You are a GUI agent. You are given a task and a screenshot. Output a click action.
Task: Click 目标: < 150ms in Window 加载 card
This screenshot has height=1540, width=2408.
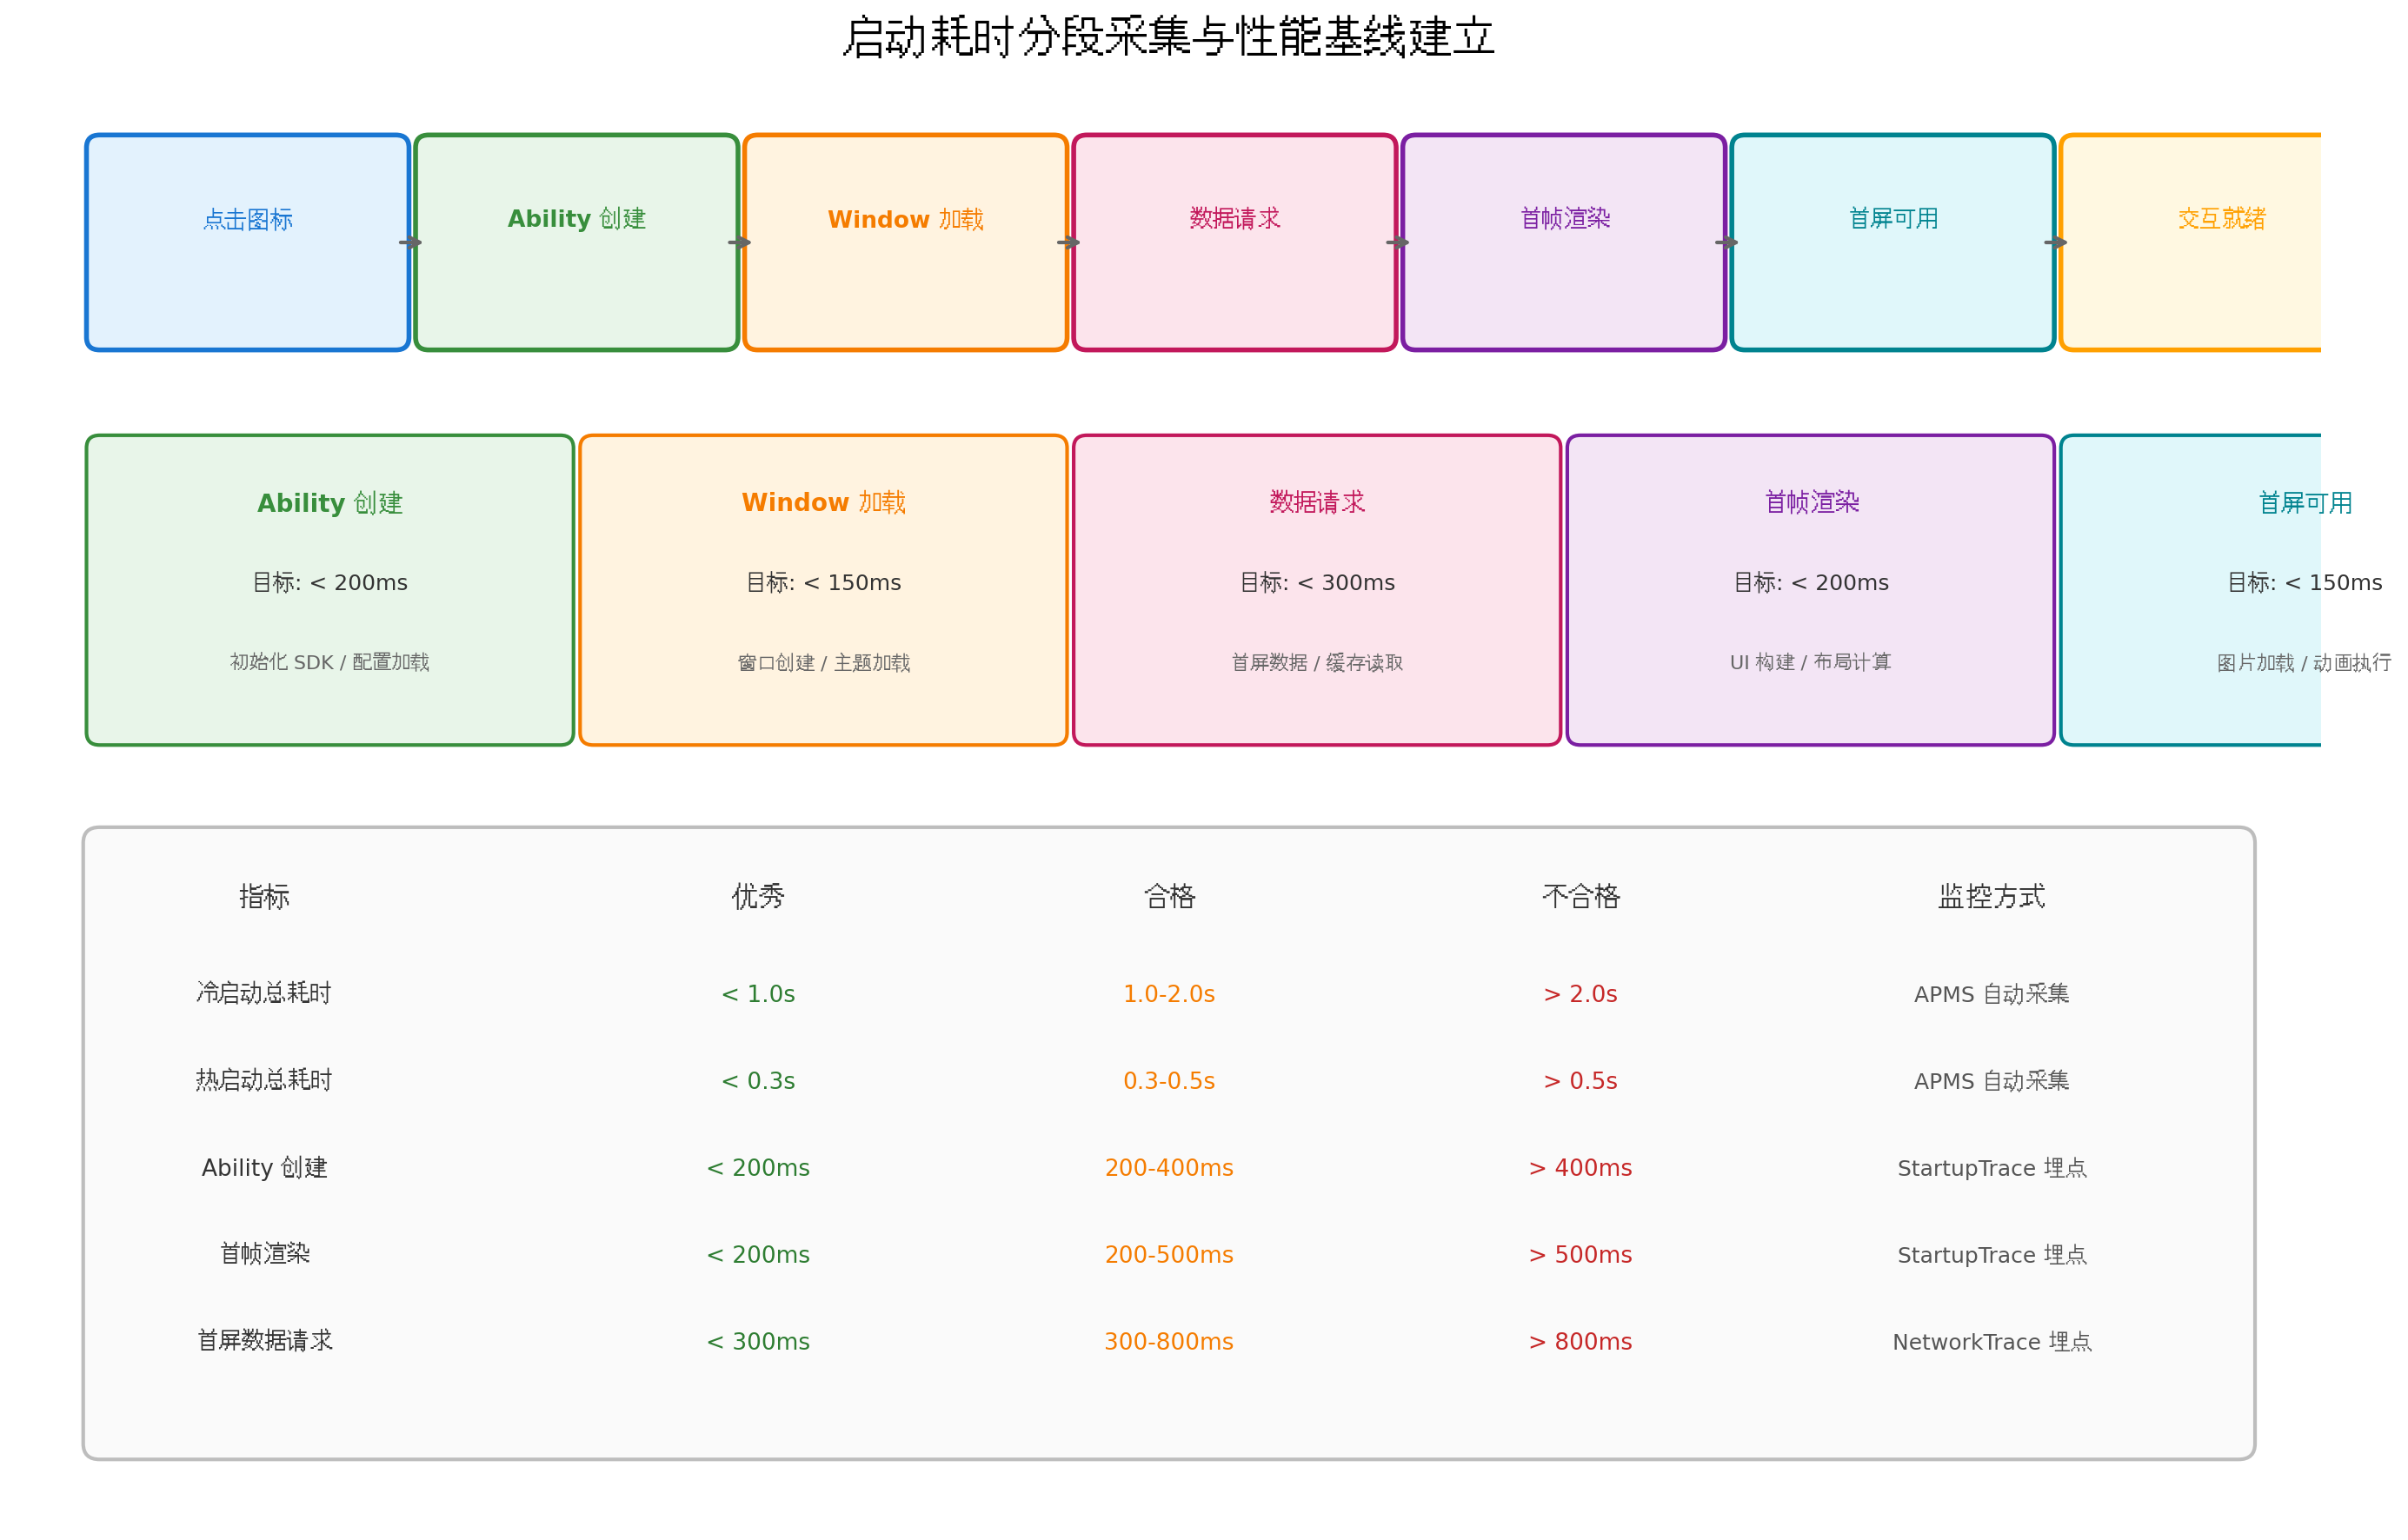tap(824, 582)
